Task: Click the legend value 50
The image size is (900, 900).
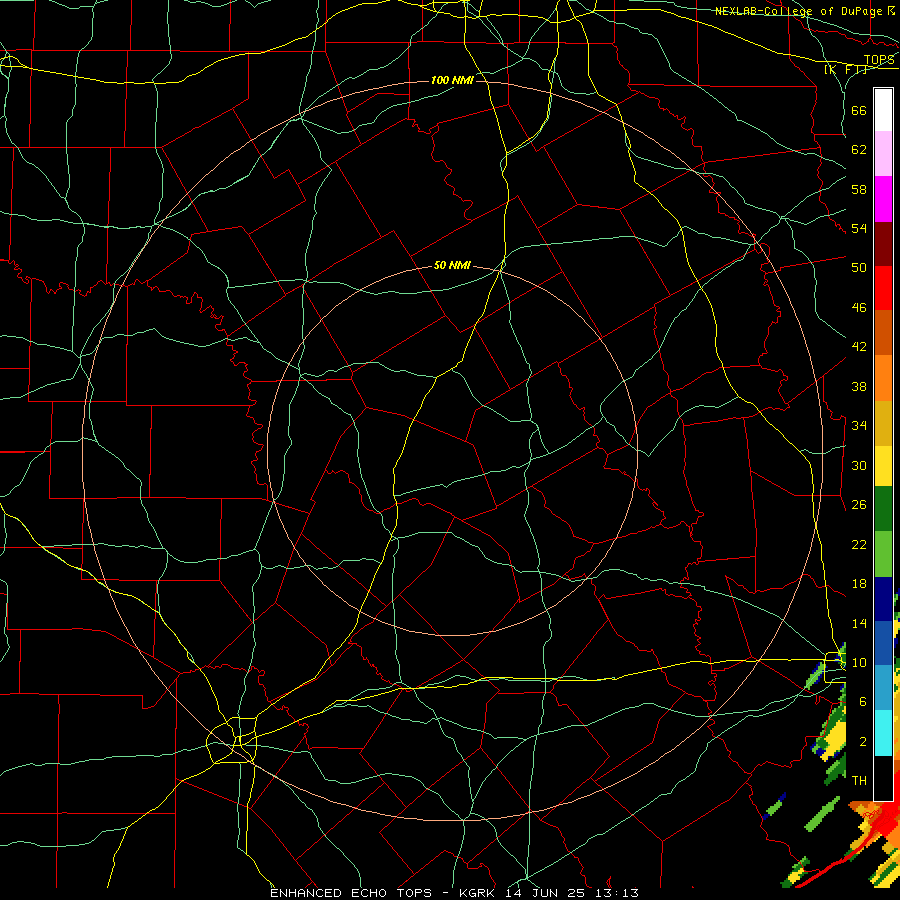Action: tap(859, 268)
